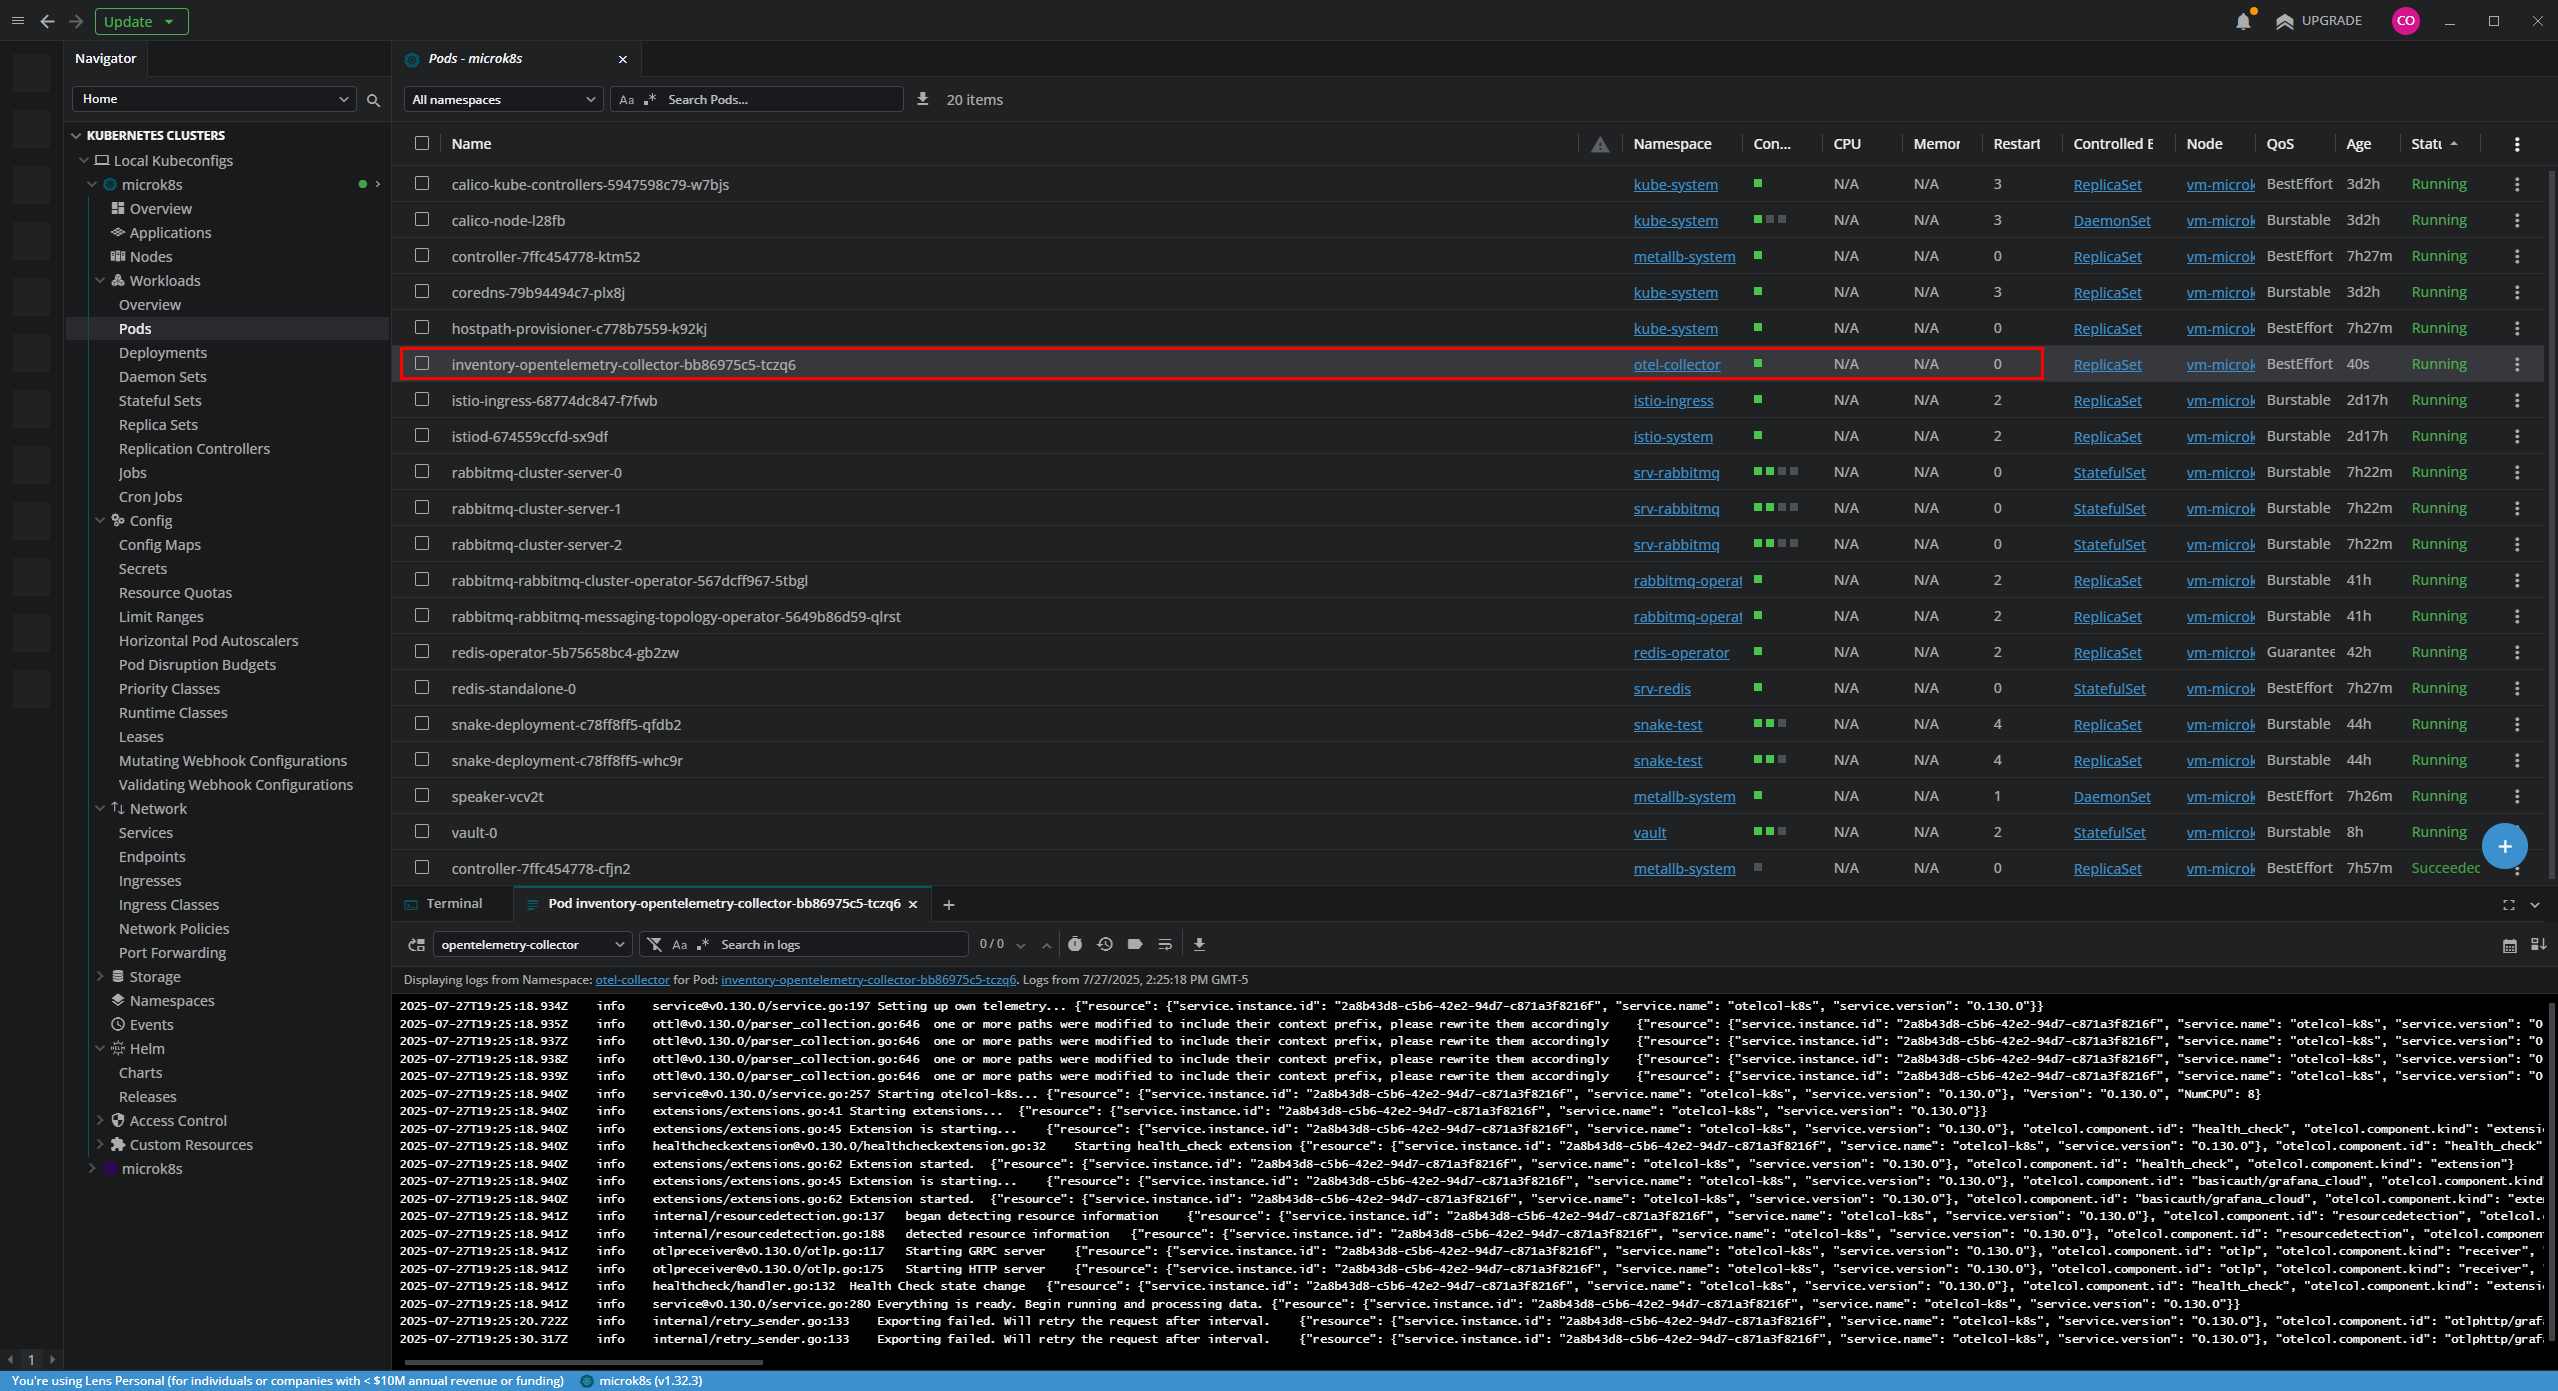Viewport: 2558px width, 1391px height.
Task: Open the CO user avatar menu
Action: (2405, 21)
